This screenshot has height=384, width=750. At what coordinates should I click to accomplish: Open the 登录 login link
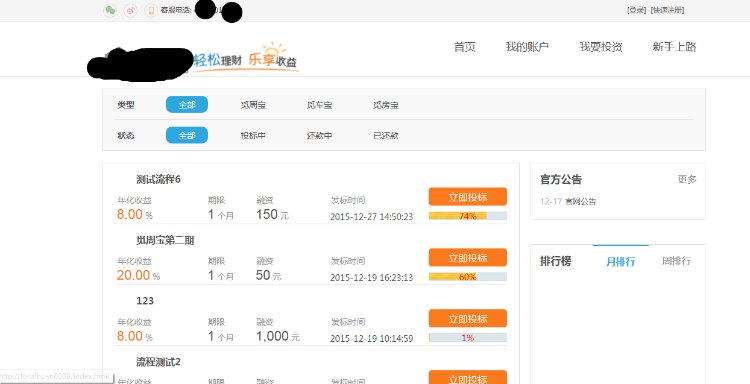point(637,10)
